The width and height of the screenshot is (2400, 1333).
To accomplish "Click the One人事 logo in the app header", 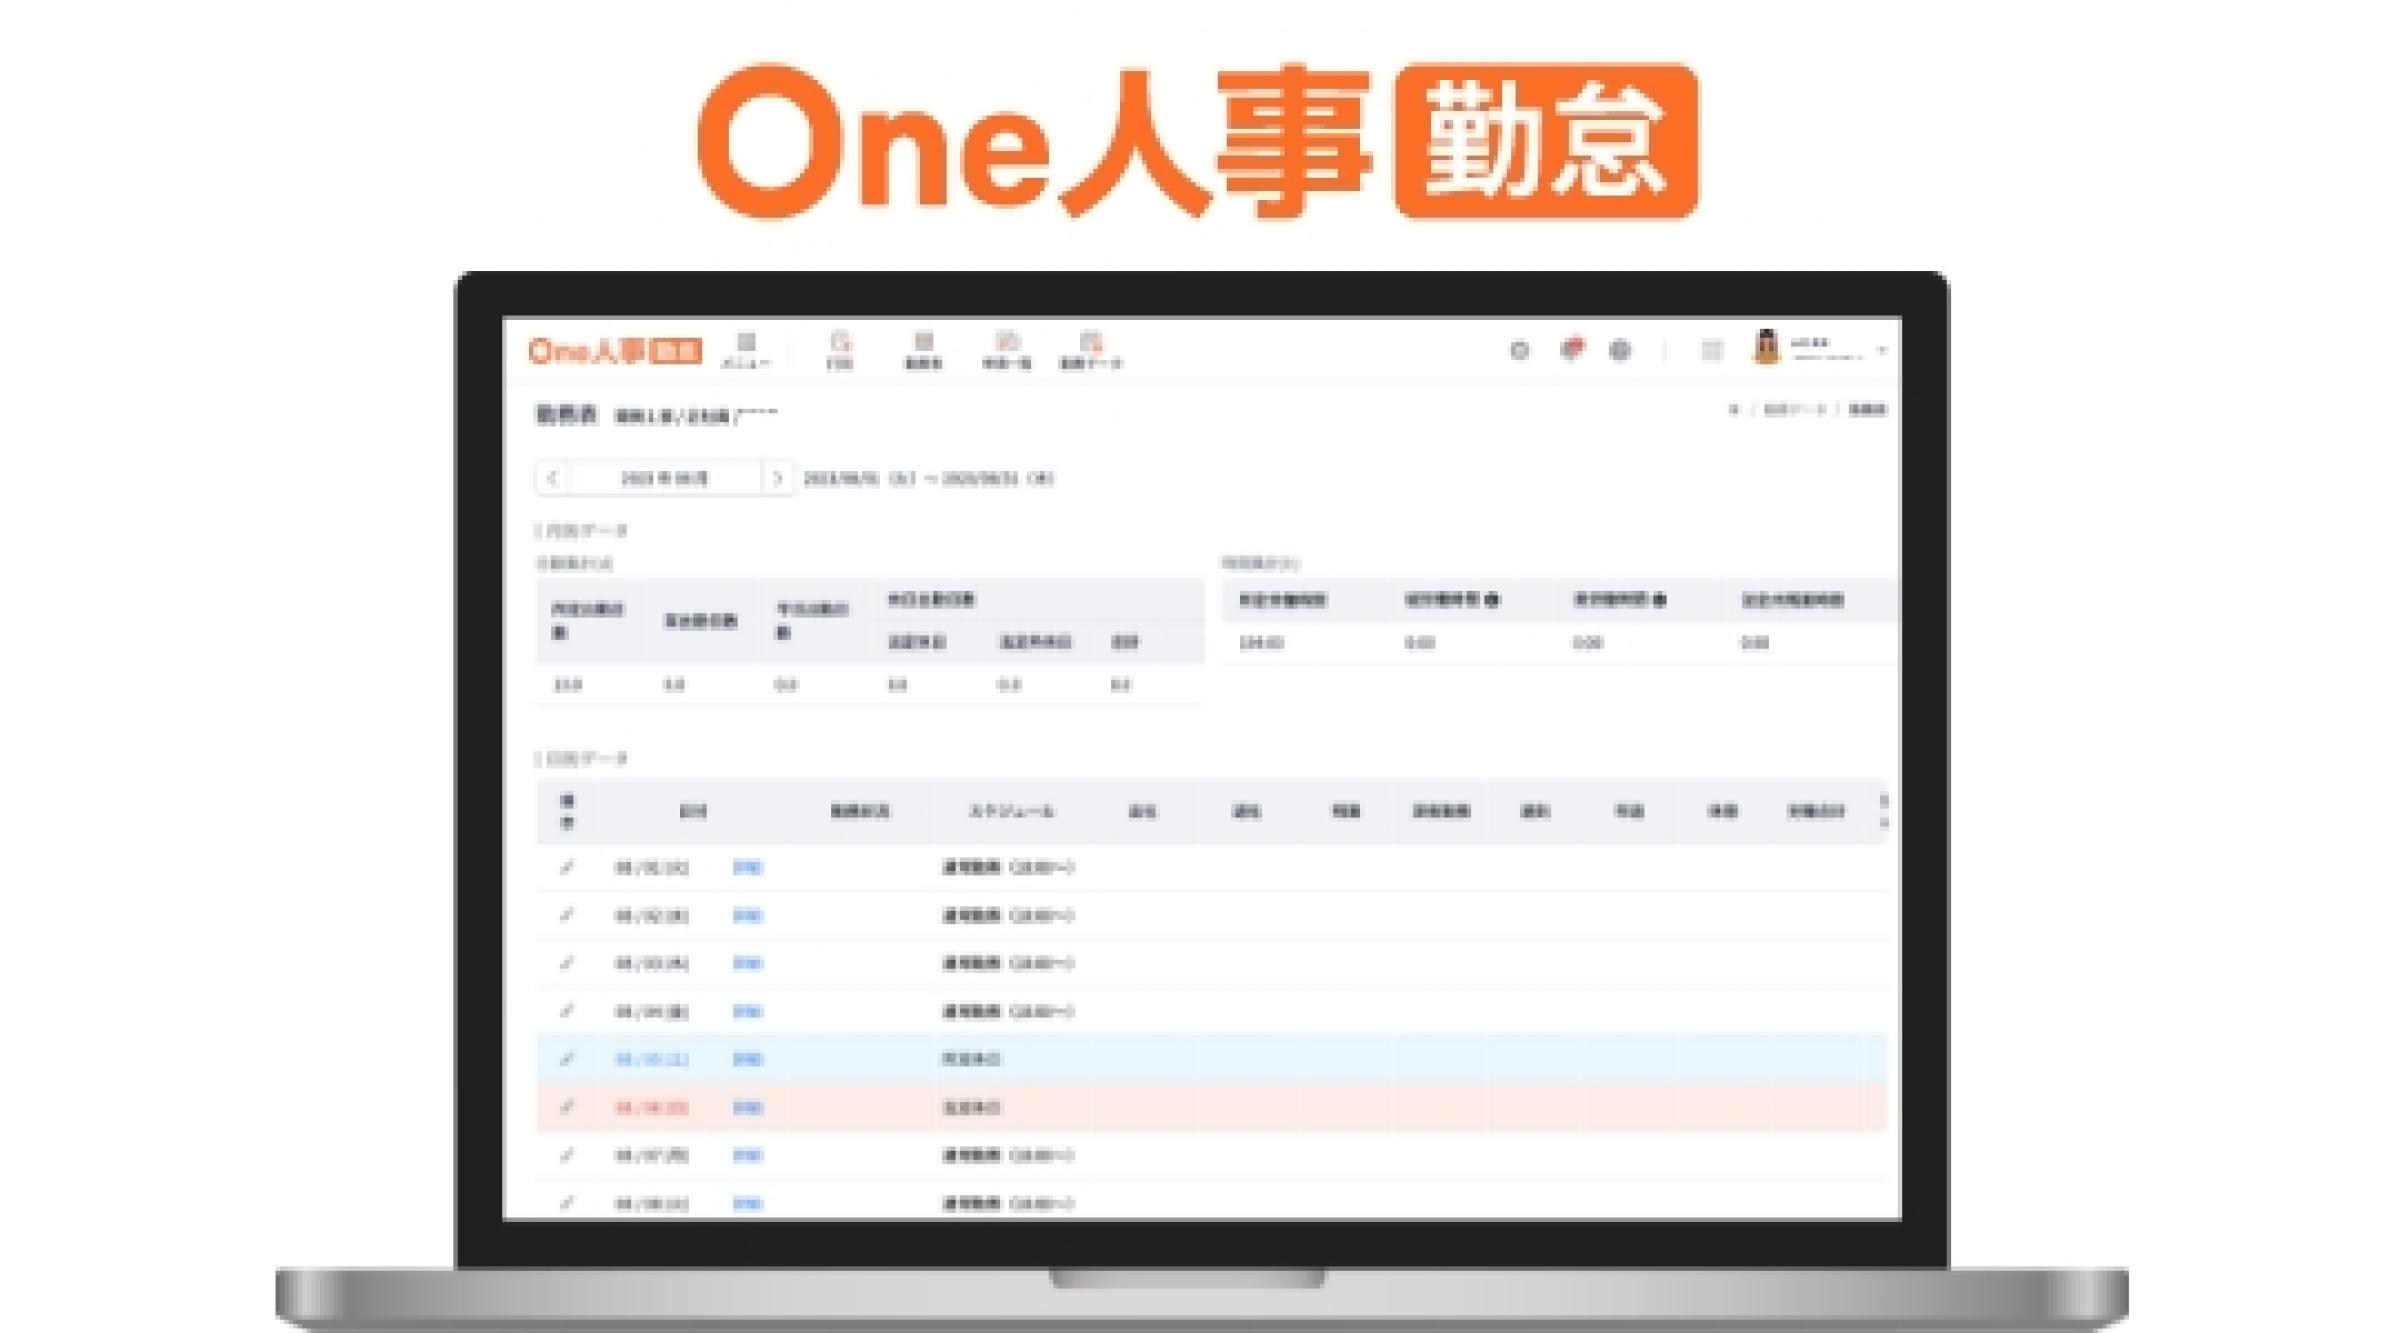I will [x=615, y=351].
